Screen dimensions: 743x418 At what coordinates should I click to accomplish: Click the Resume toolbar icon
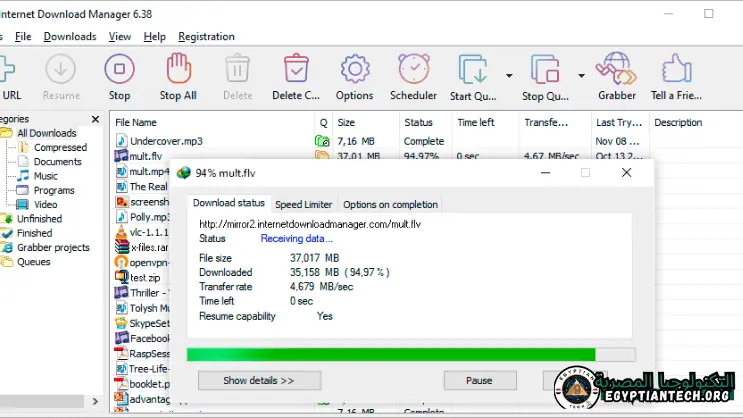(61, 69)
